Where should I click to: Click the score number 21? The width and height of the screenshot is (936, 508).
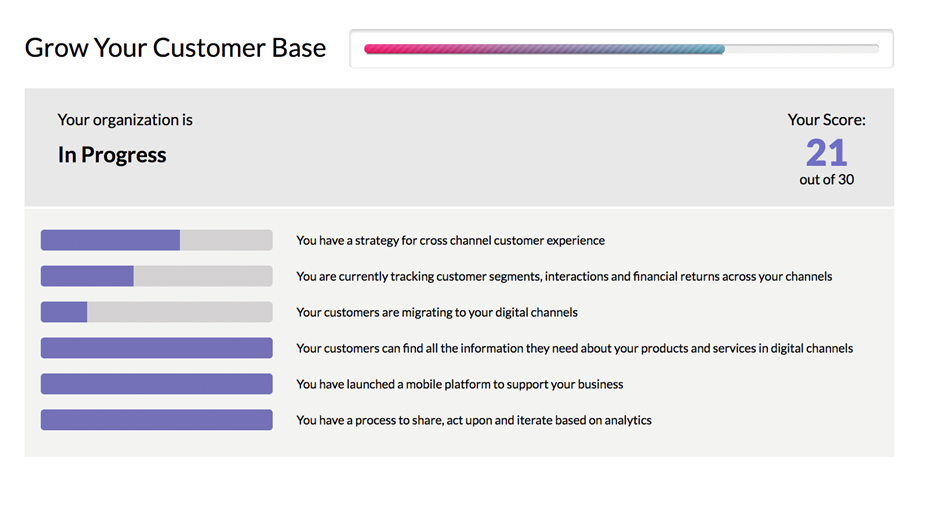(x=826, y=153)
